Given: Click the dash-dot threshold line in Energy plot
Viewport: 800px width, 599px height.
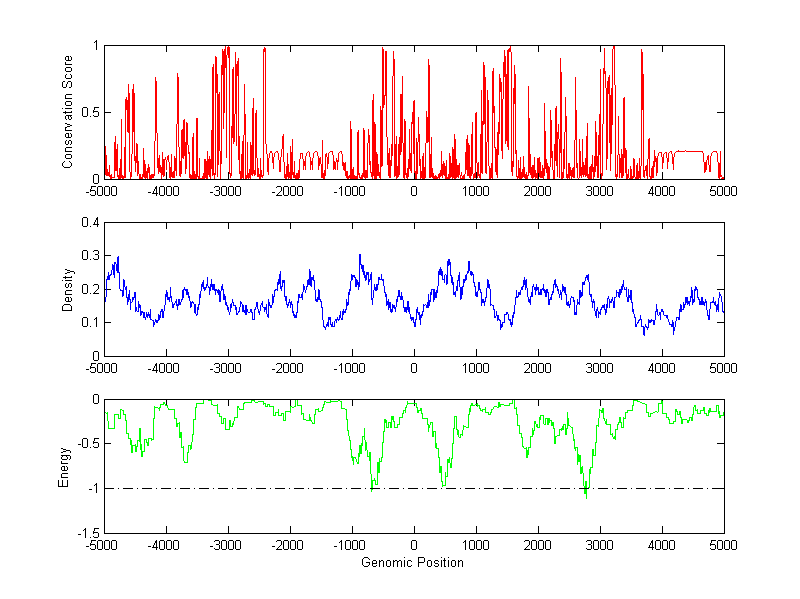Looking at the screenshot, I should 250,488.
